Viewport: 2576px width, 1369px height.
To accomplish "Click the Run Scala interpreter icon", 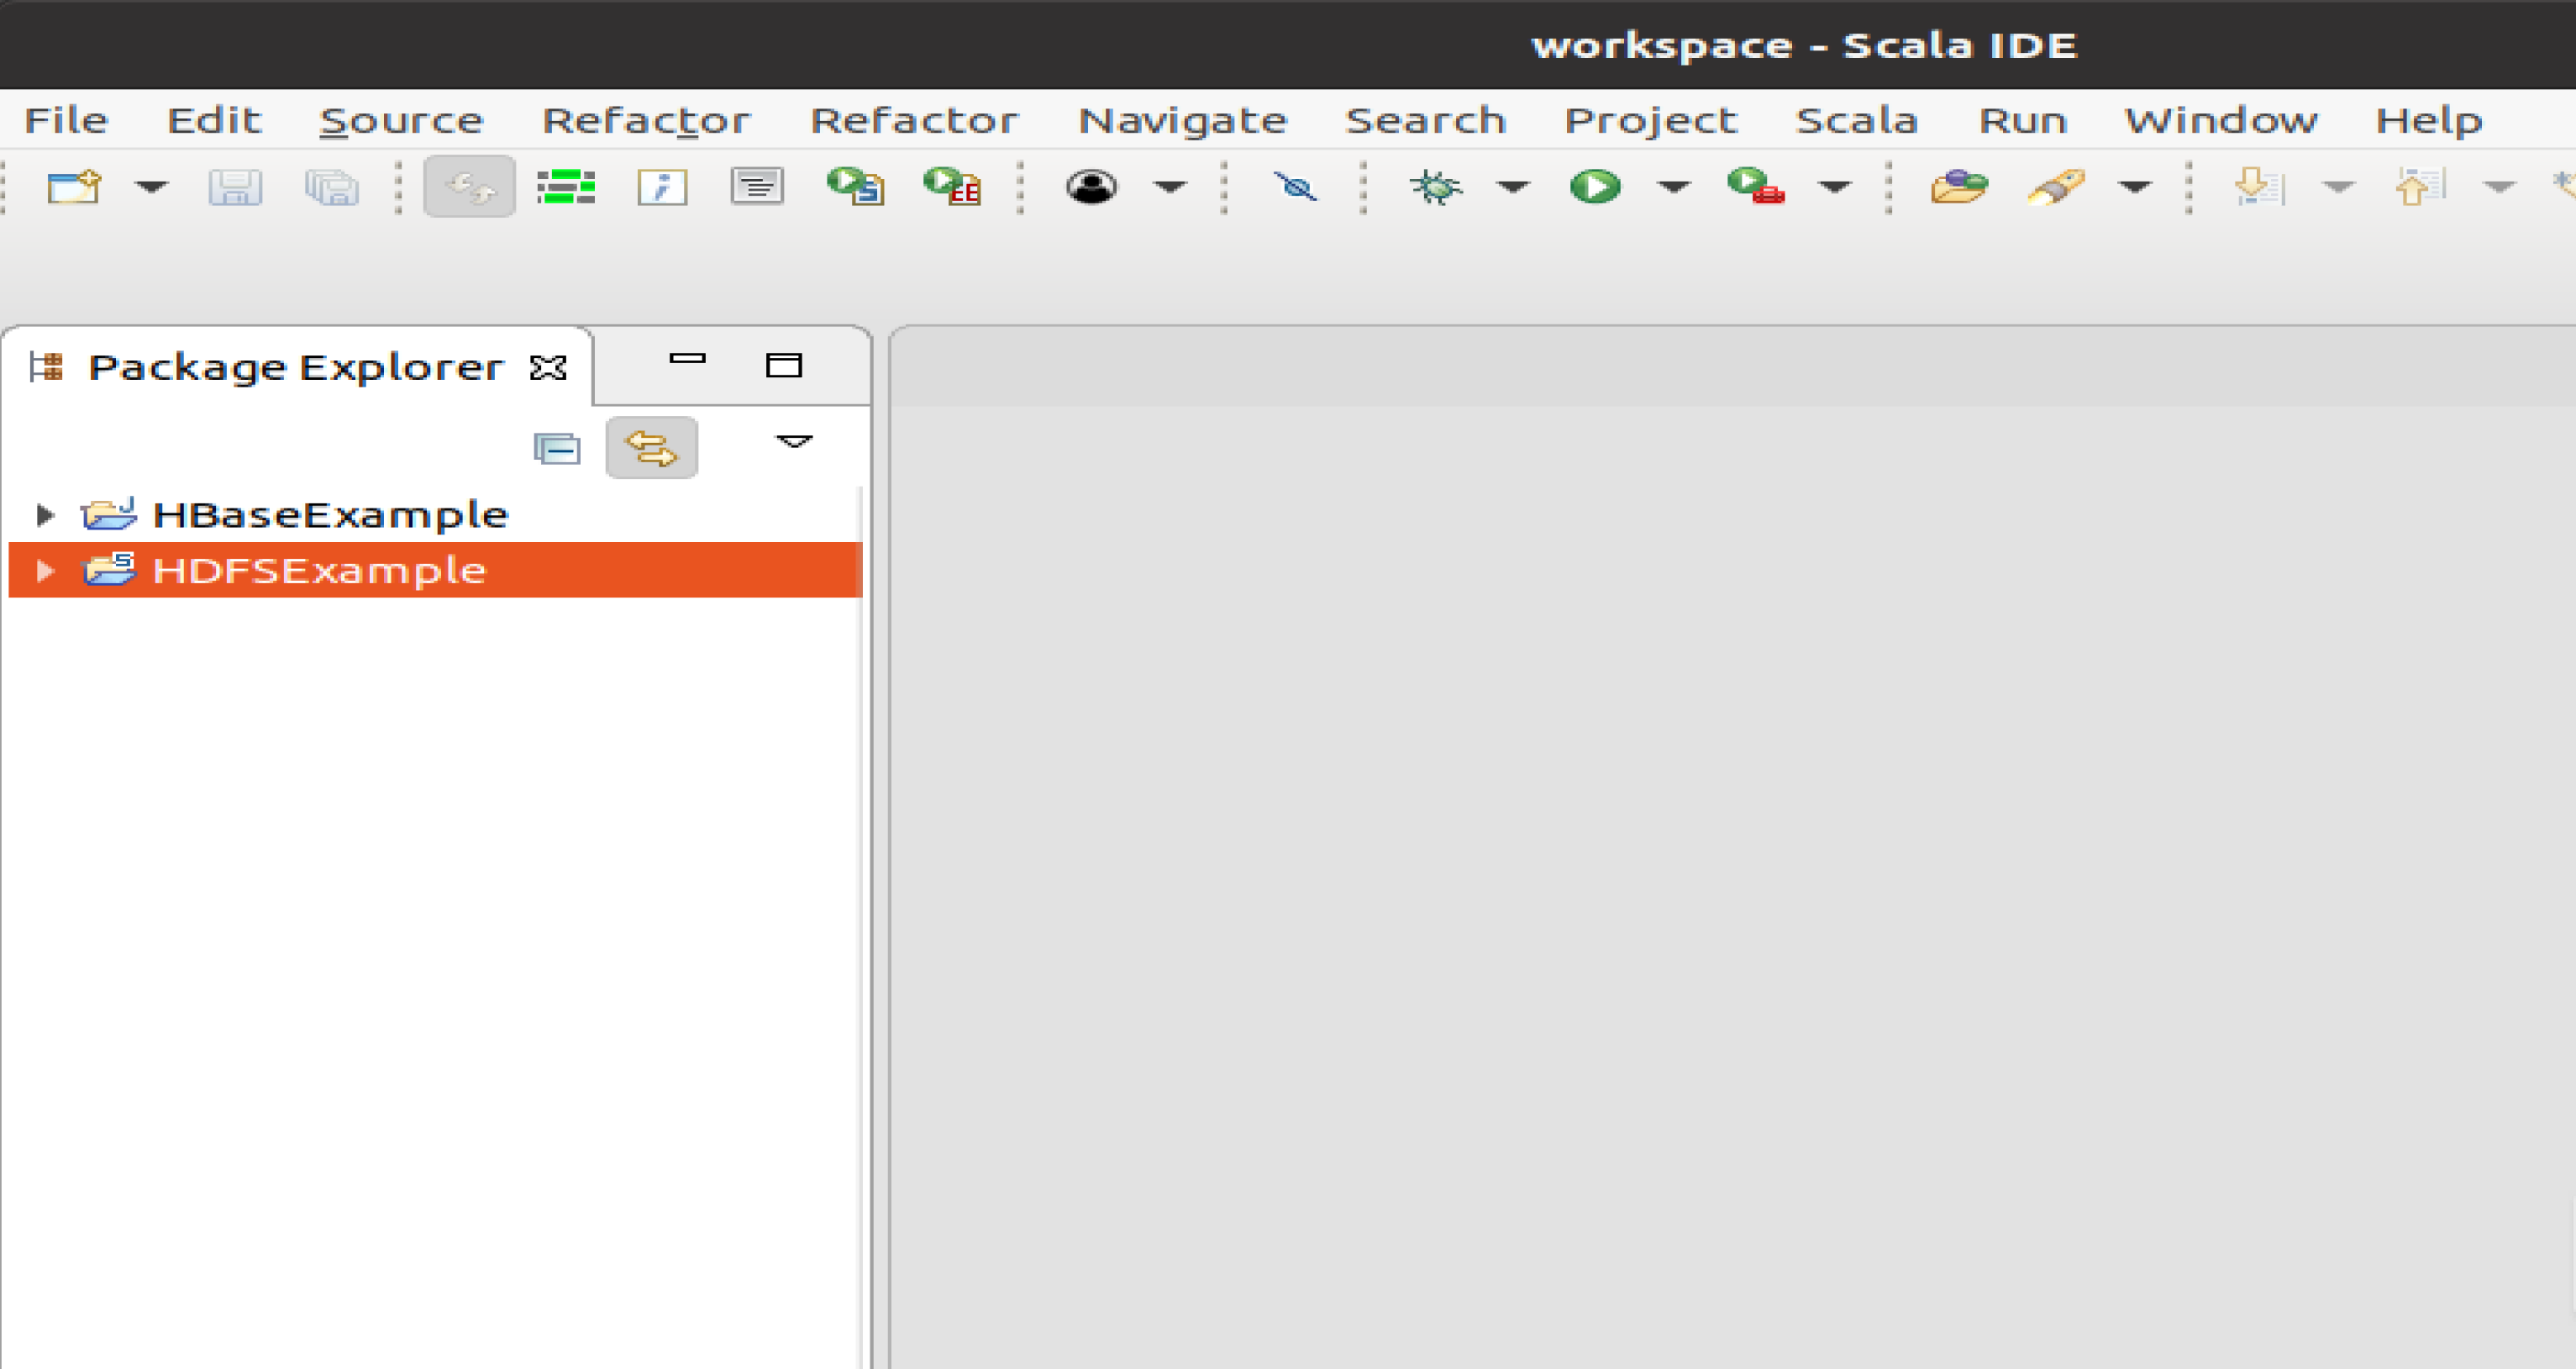I will tap(854, 187).
